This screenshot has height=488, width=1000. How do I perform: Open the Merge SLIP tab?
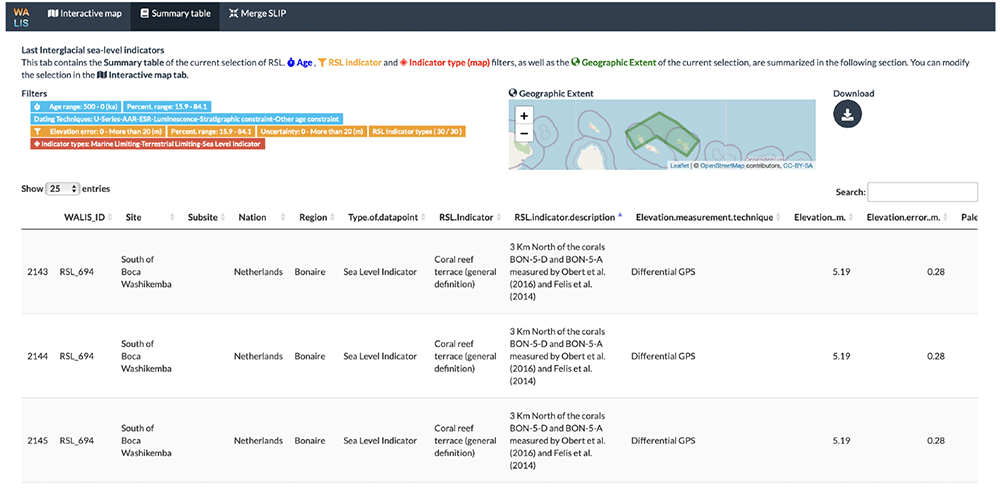(258, 13)
